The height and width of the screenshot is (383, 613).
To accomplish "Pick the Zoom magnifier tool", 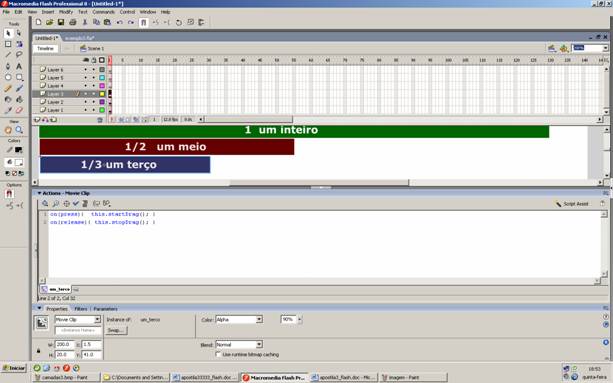I will (19, 130).
